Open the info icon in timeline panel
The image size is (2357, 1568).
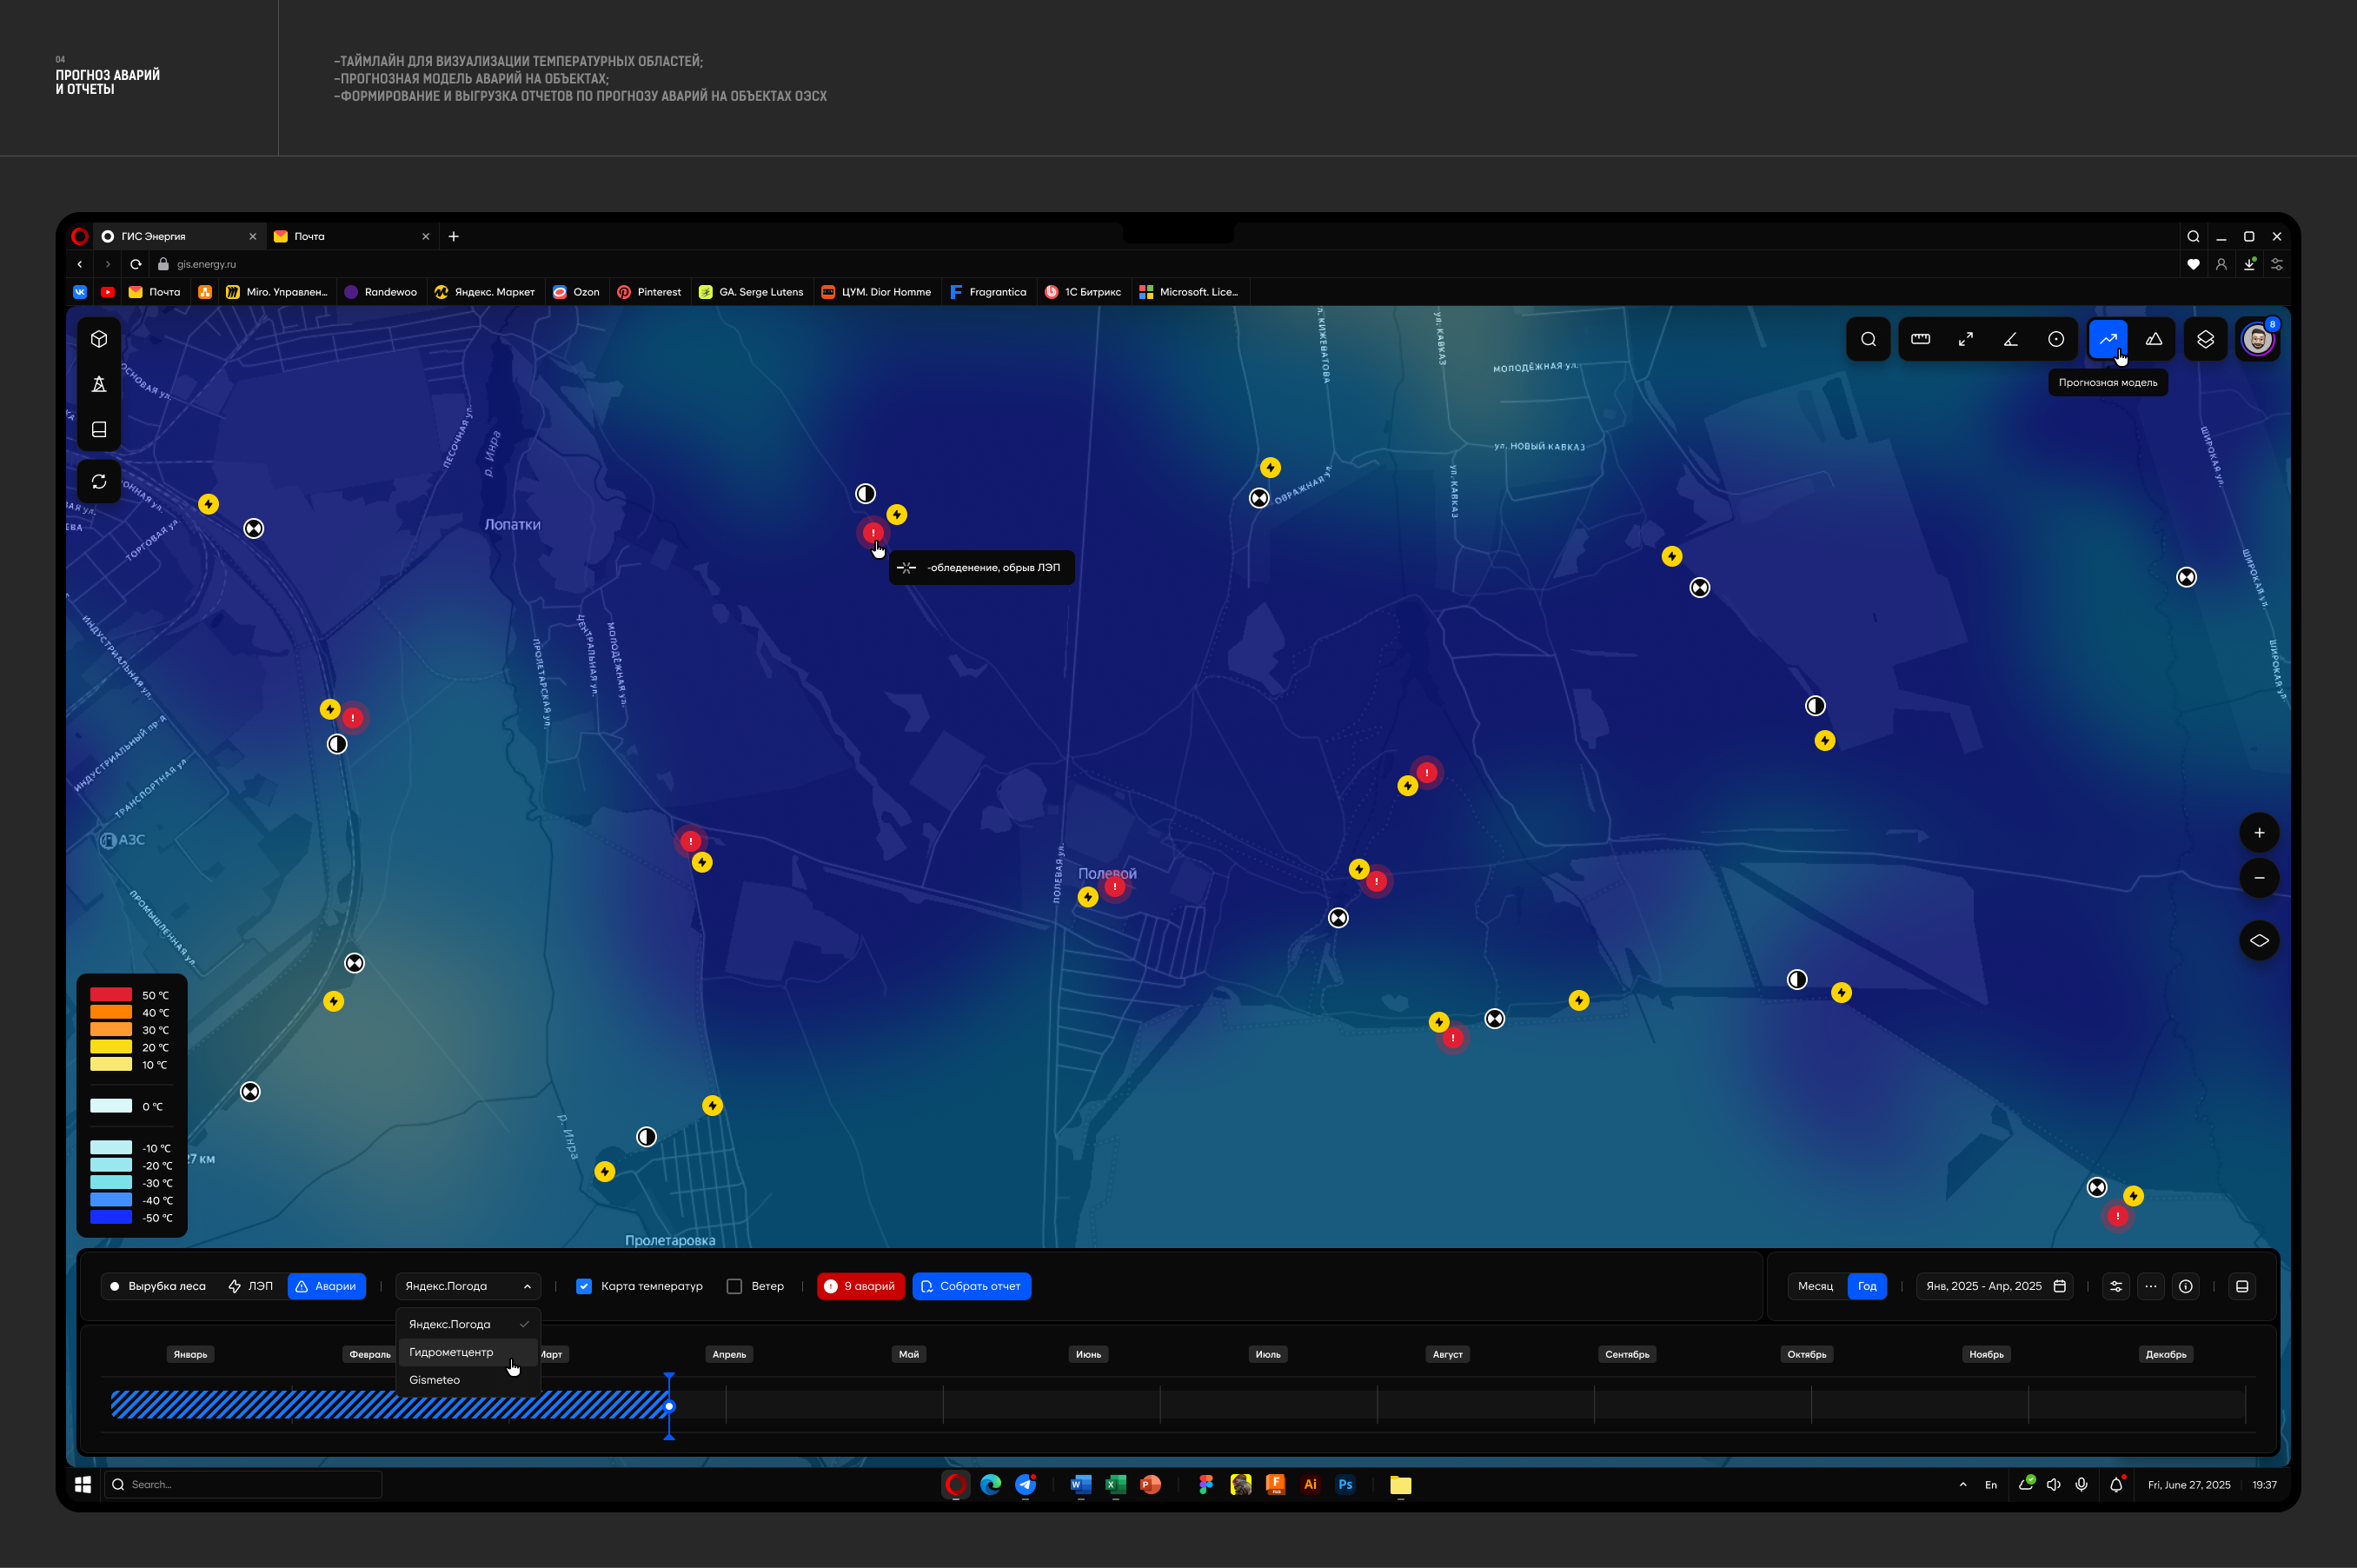[x=2186, y=1286]
